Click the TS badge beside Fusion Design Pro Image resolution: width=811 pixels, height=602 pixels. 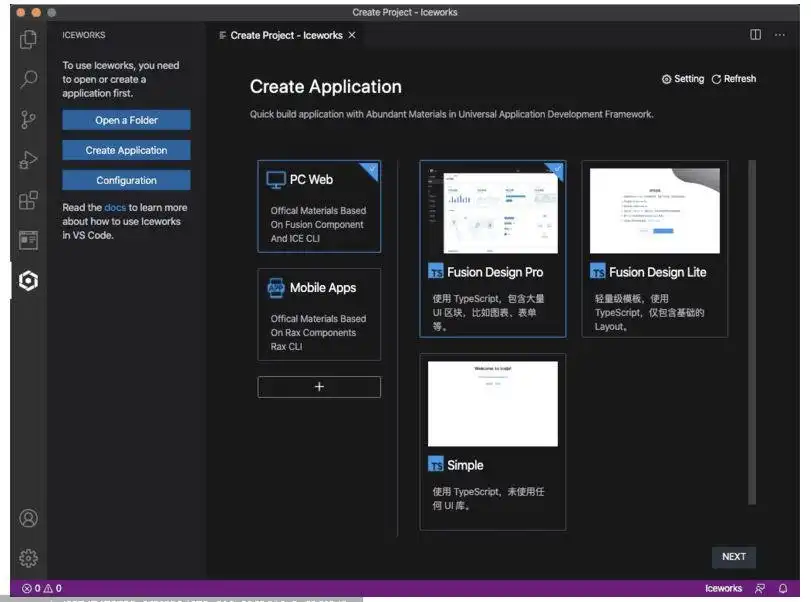435,272
